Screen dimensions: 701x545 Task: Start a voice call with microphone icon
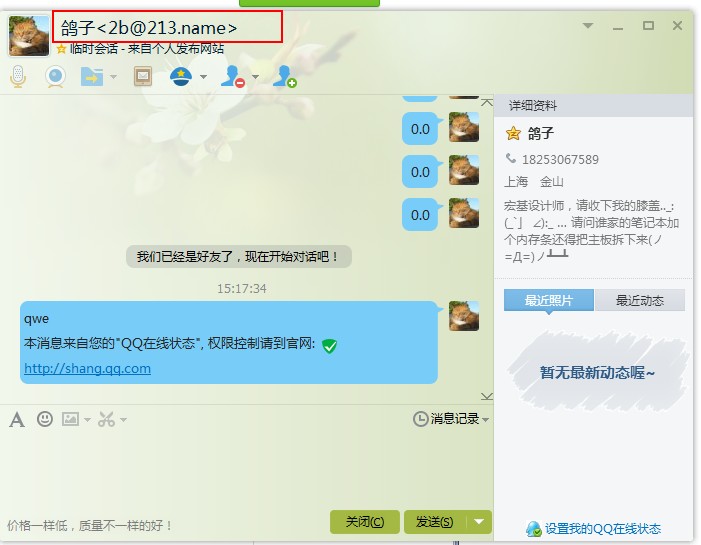[18, 76]
